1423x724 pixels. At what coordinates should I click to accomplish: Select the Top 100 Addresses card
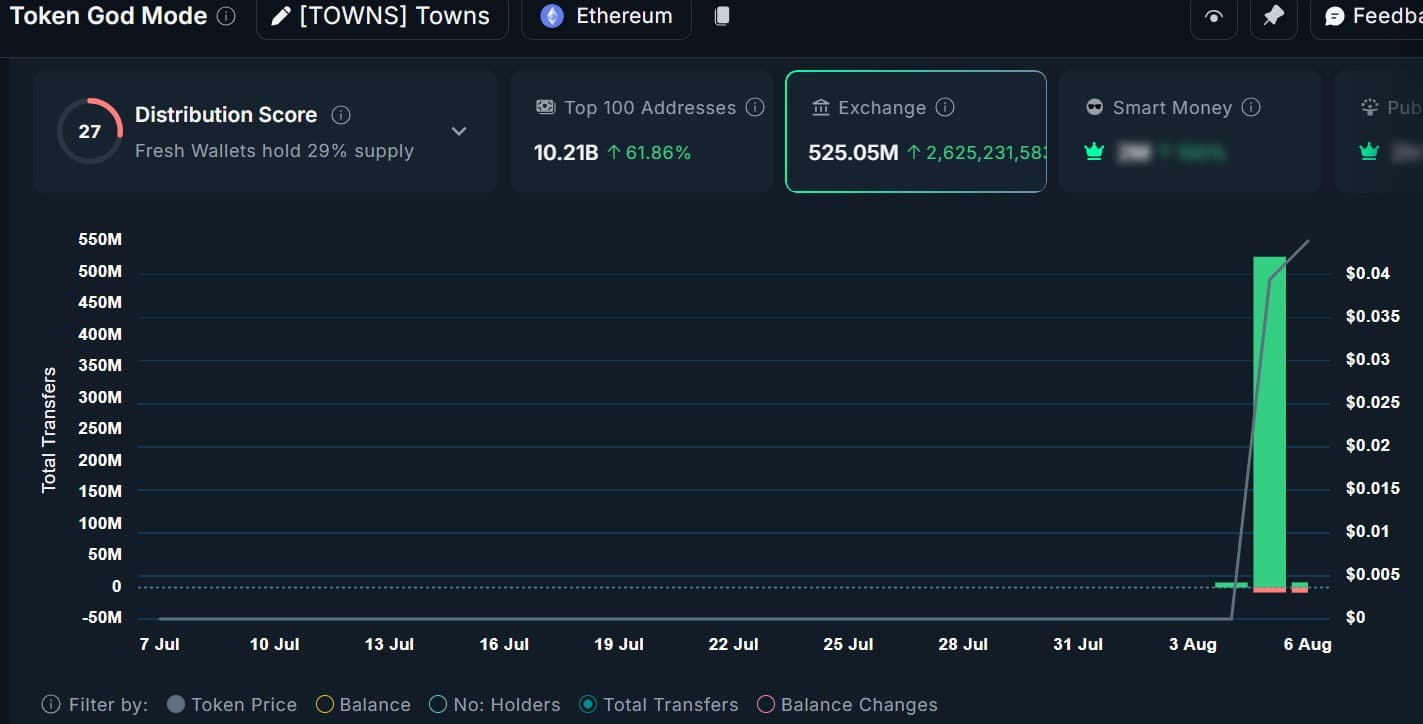click(x=641, y=131)
